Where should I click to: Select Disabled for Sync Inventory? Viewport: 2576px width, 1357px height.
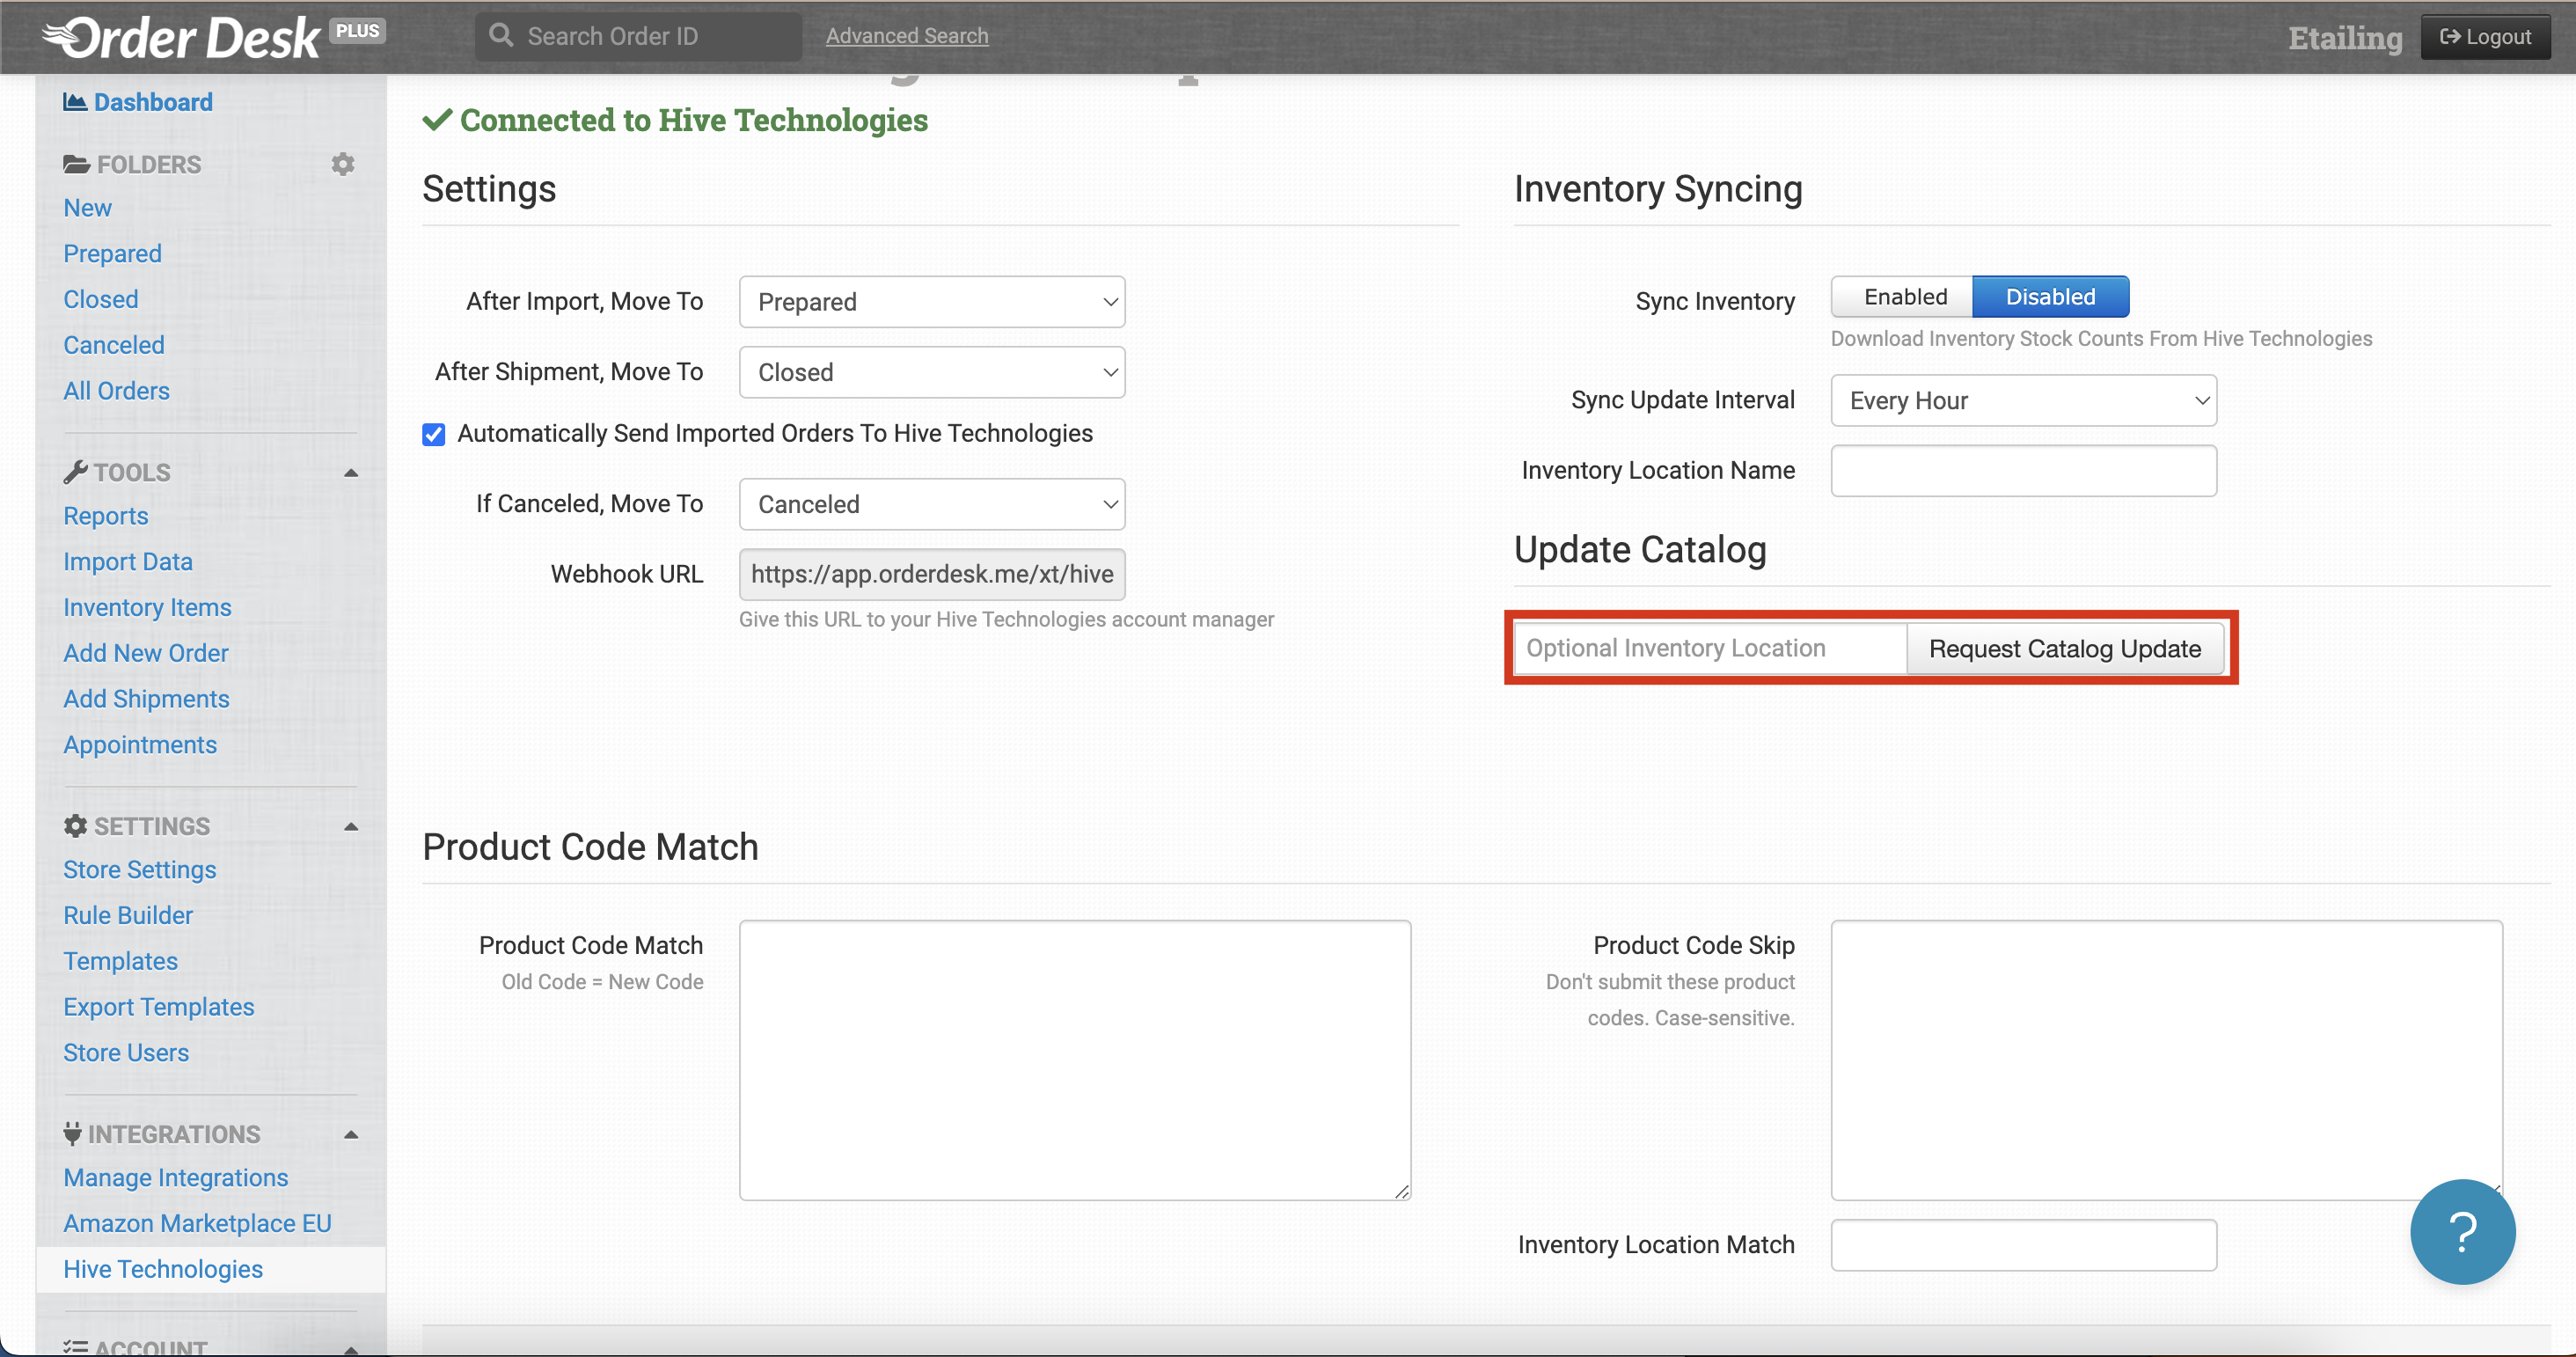2049,297
